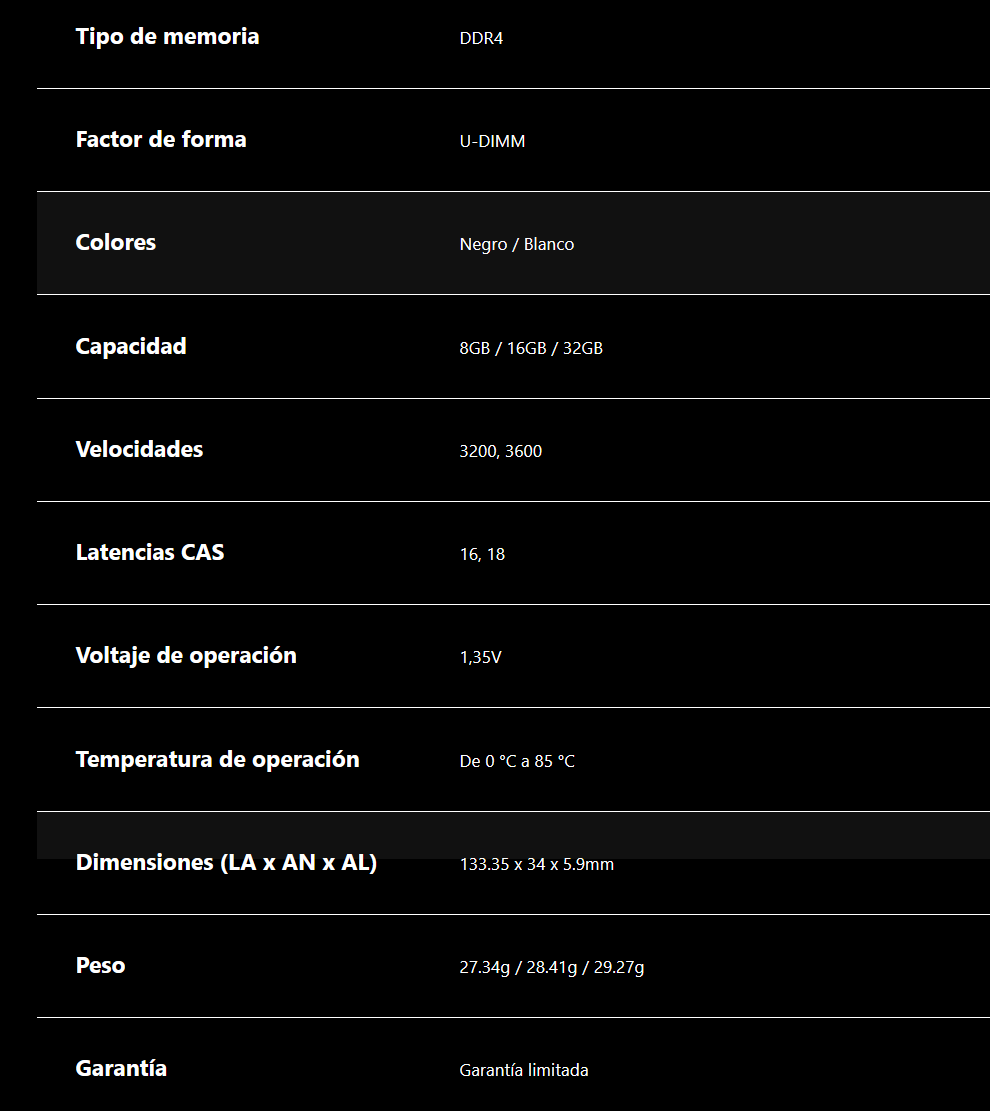Click the 1,35V voltage value

[480, 657]
